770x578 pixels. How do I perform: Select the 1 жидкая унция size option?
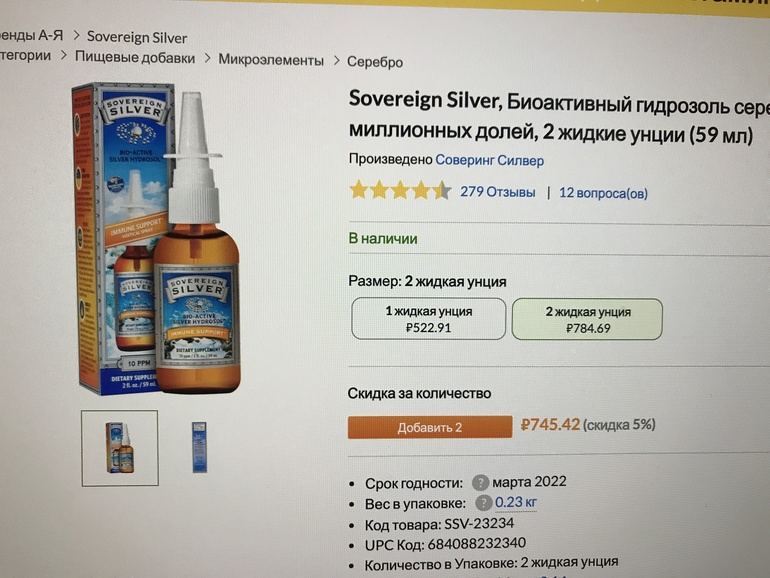coord(428,319)
